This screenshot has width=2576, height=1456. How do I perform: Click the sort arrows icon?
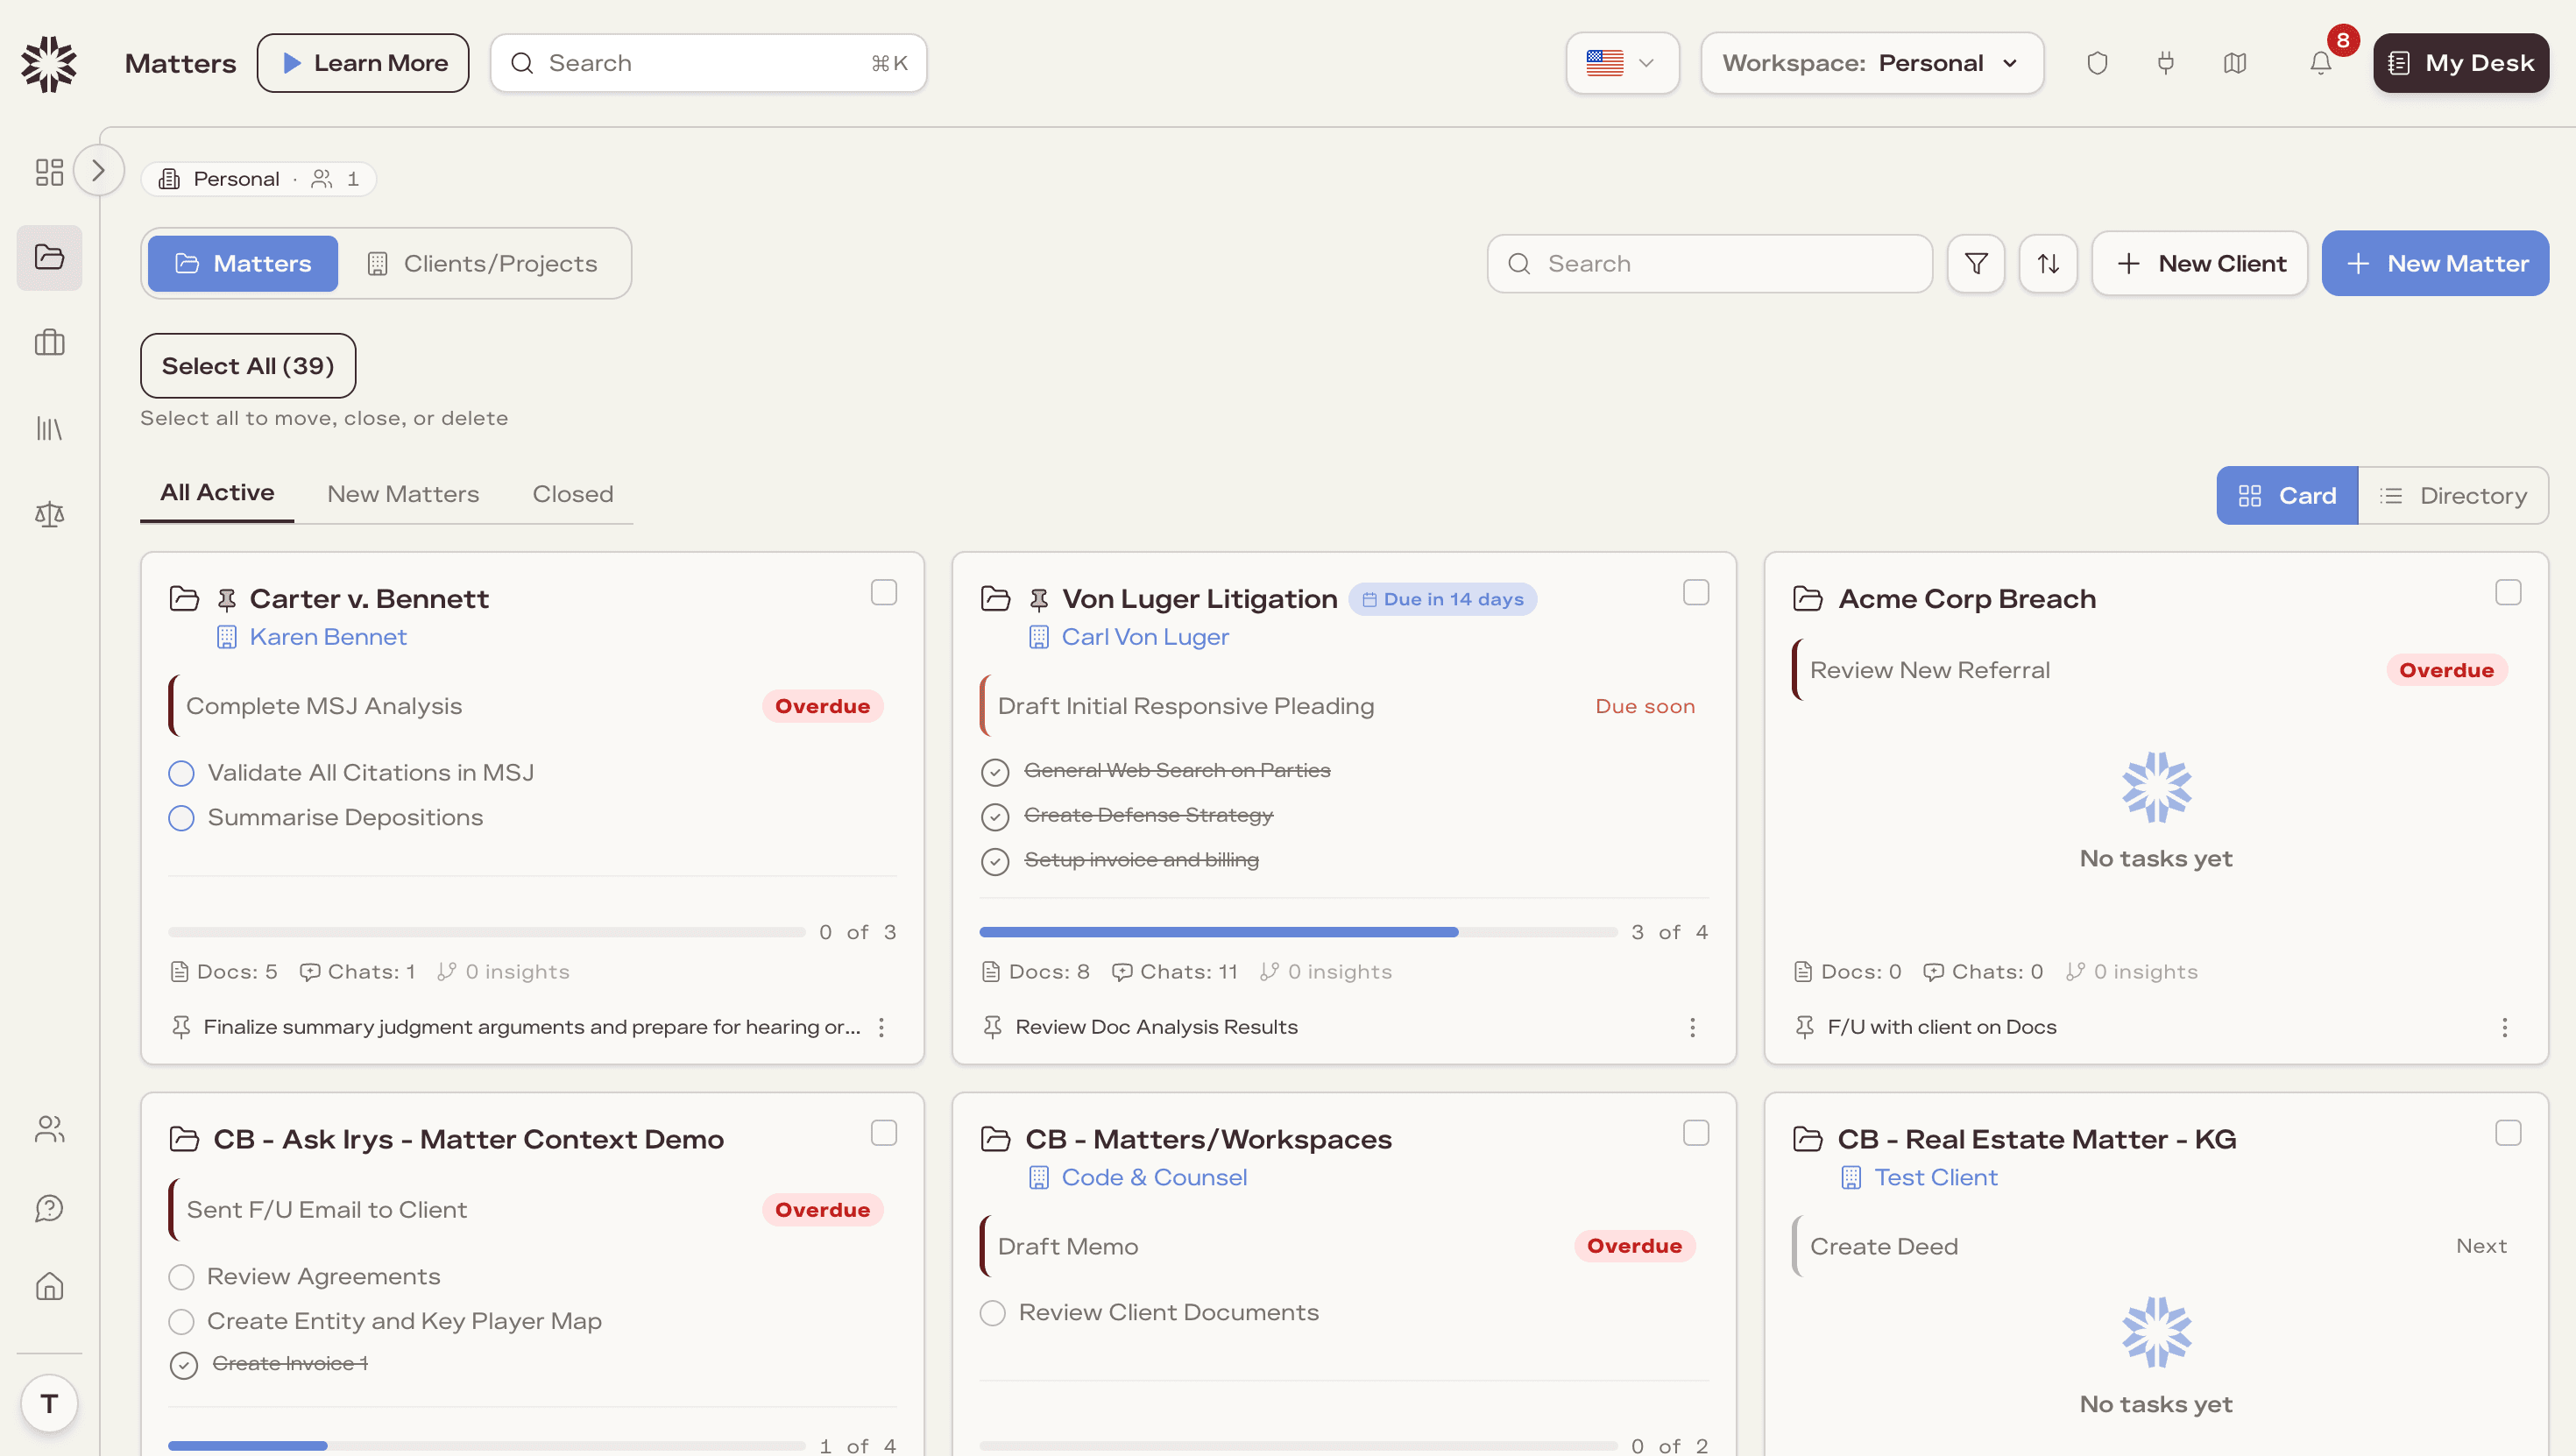(2047, 263)
